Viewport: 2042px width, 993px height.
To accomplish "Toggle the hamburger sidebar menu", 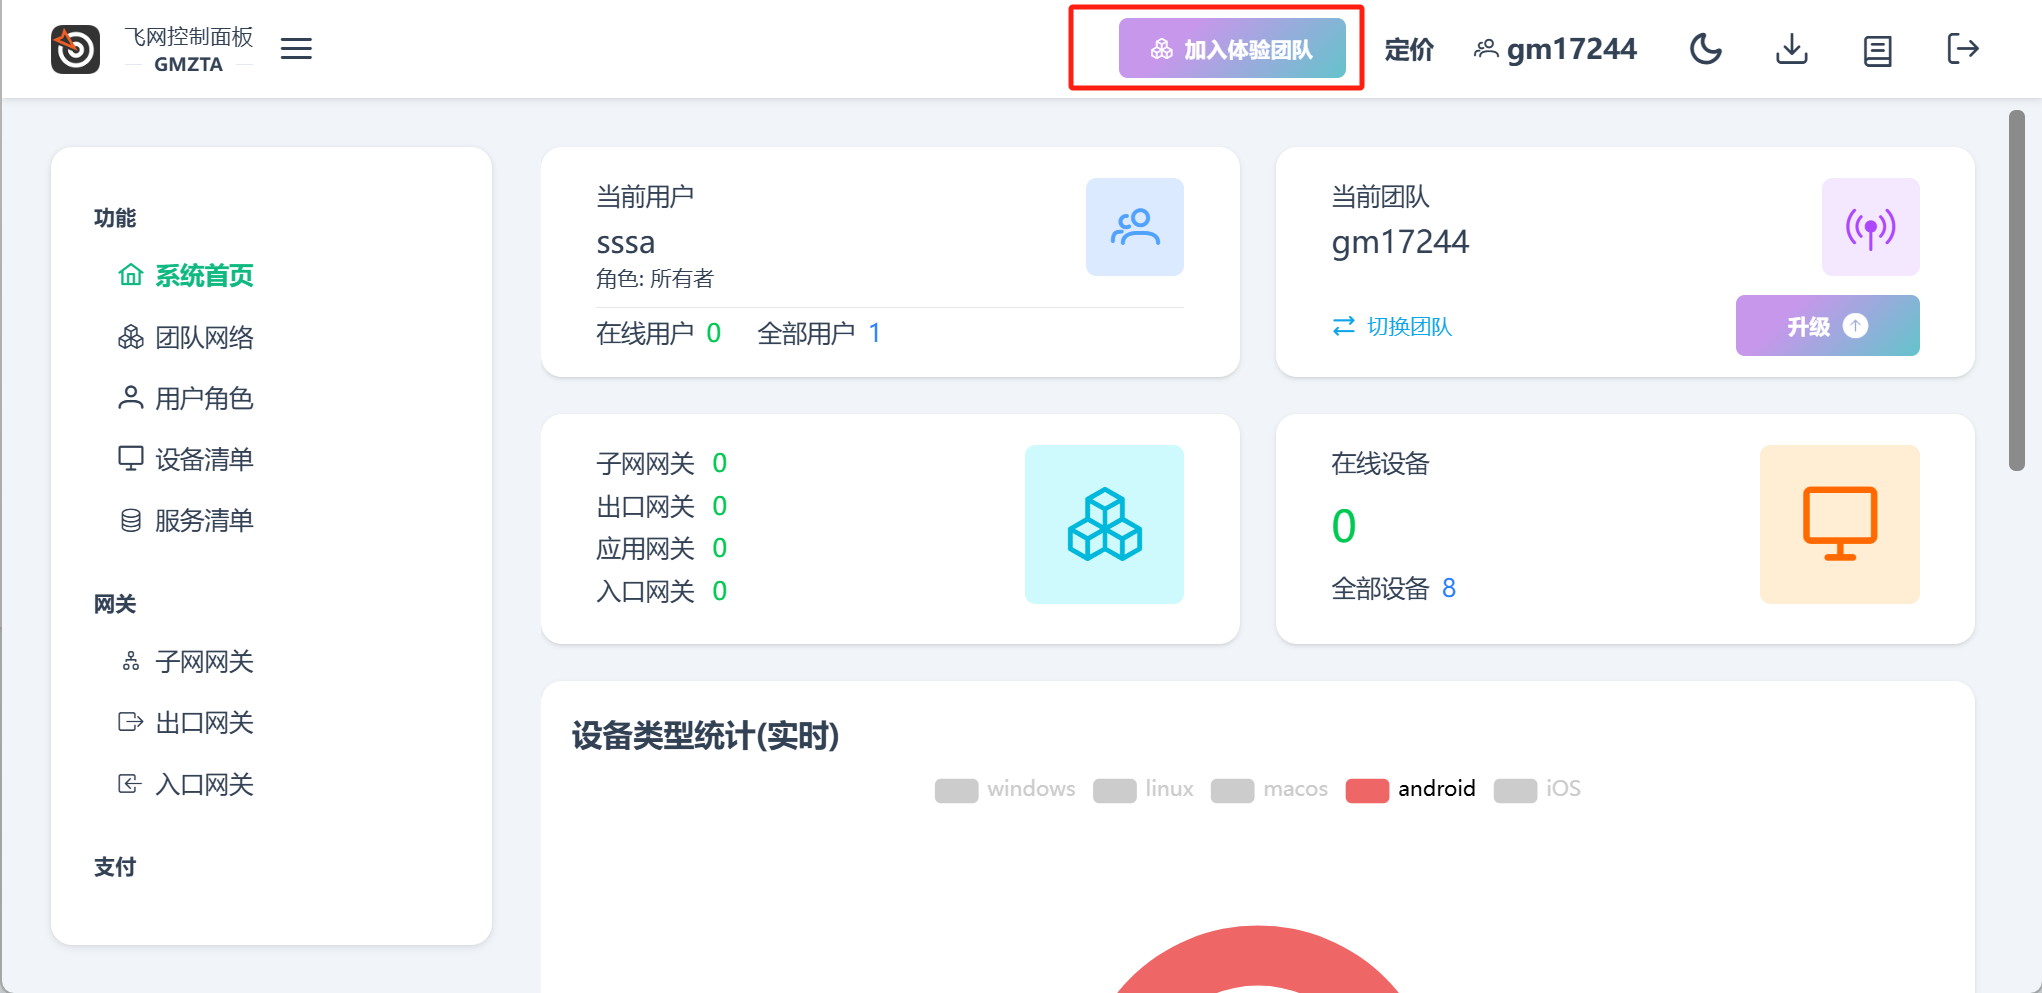I will coord(296,49).
